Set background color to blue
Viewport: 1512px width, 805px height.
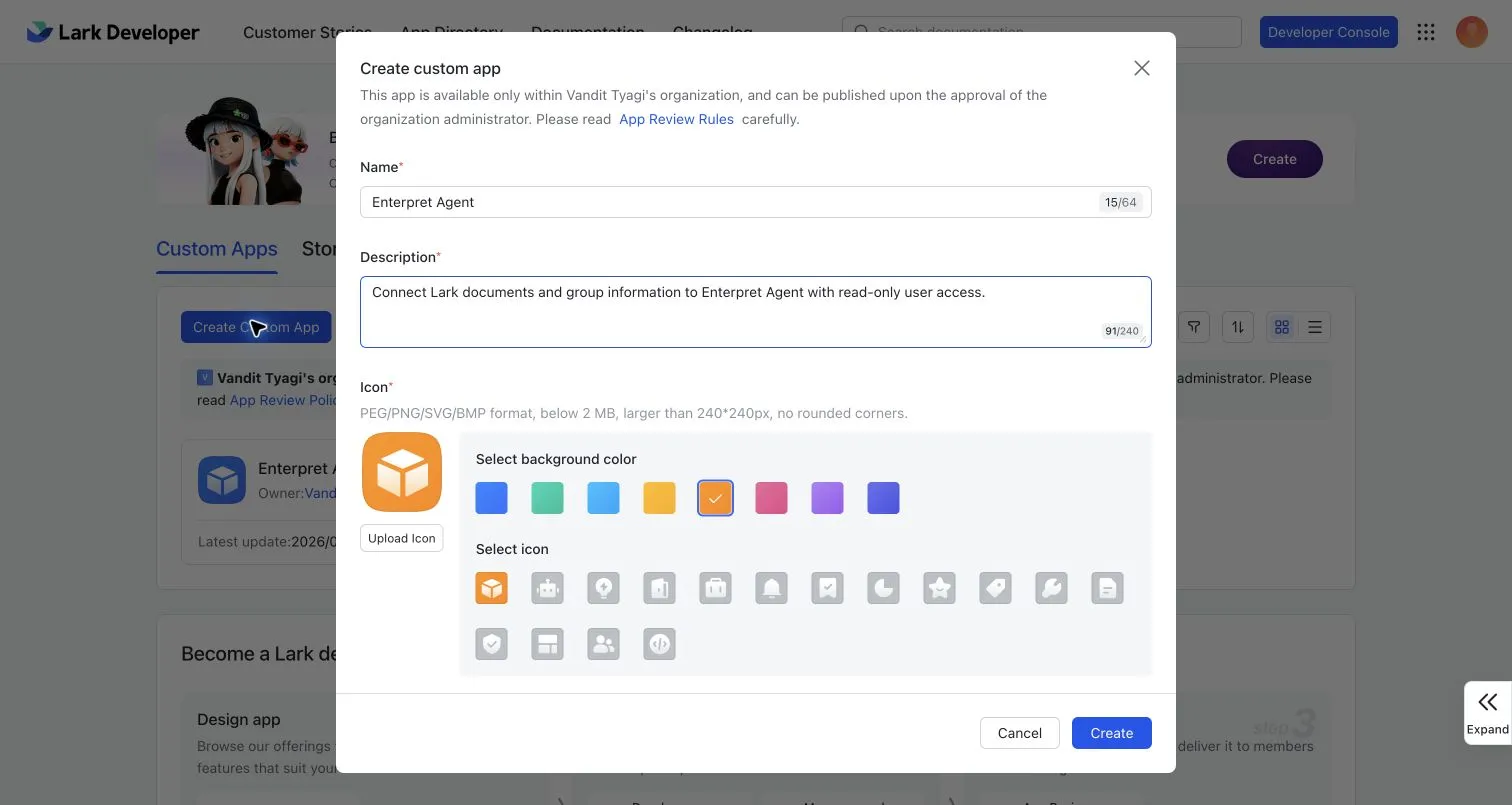tap(492, 498)
